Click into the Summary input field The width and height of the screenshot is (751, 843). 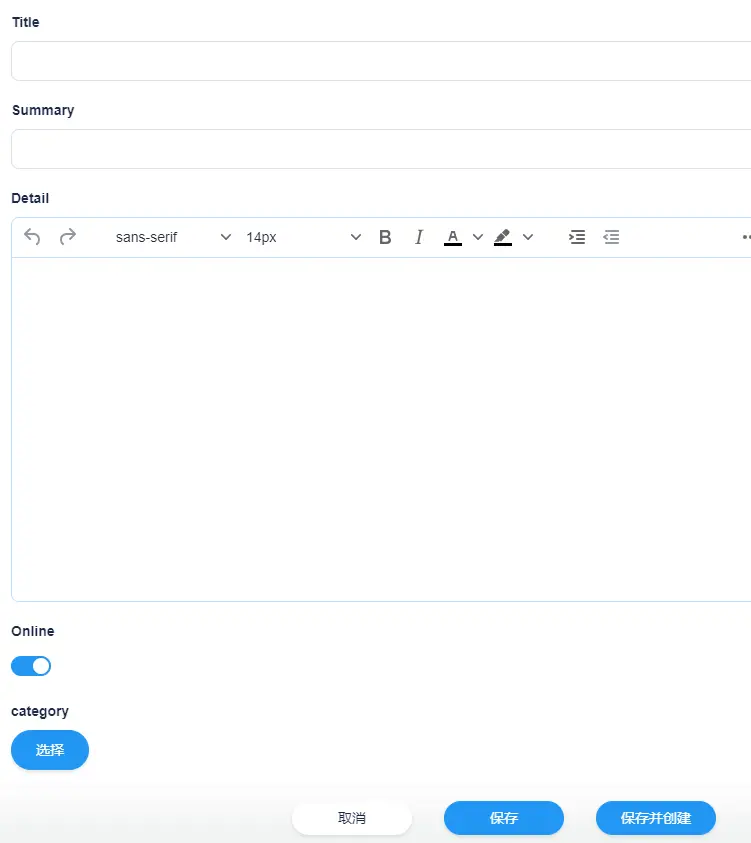(x=380, y=149)
